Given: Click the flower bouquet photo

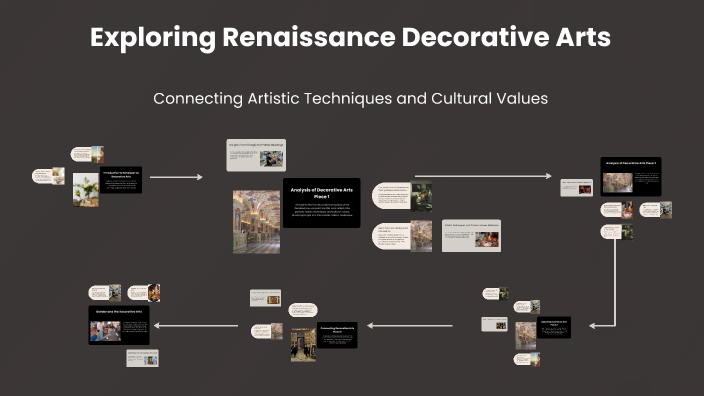Looking at the screenshot, I should (86, 190).
